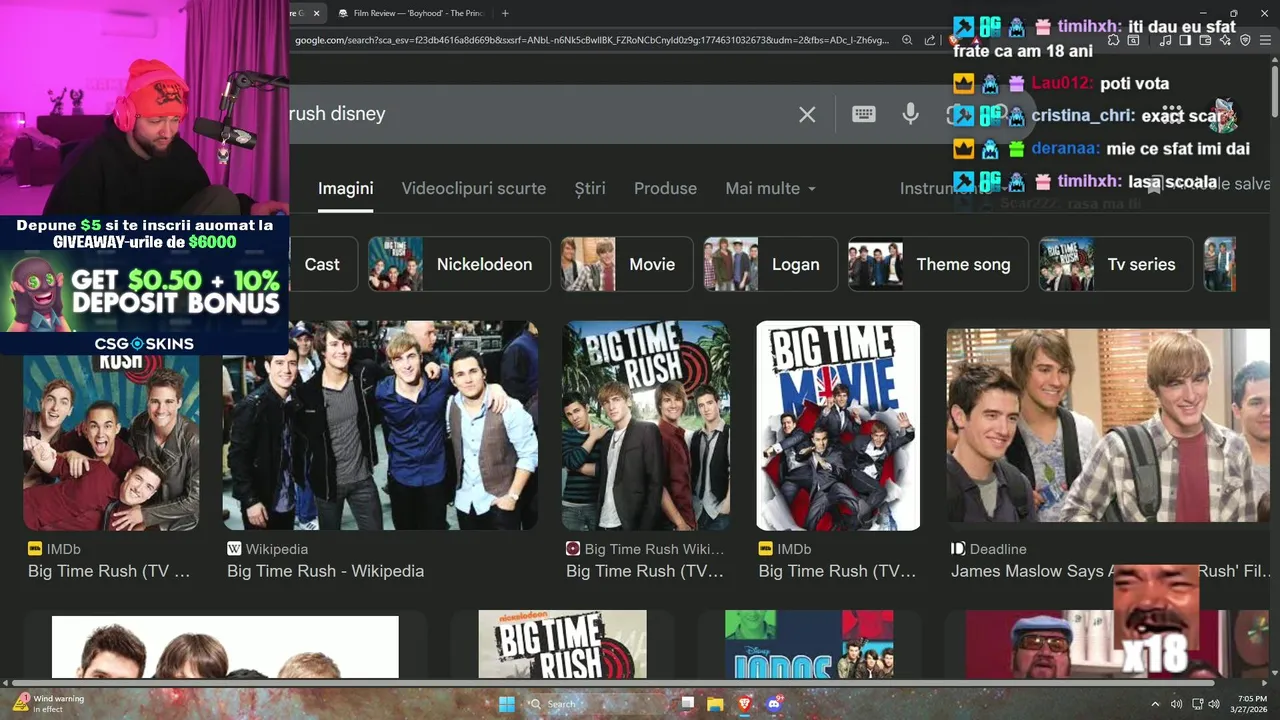Open the Big Time Rush Wiki poster thumbnail
Screen dimensions: 1280x720
click(x=646, y=425)
